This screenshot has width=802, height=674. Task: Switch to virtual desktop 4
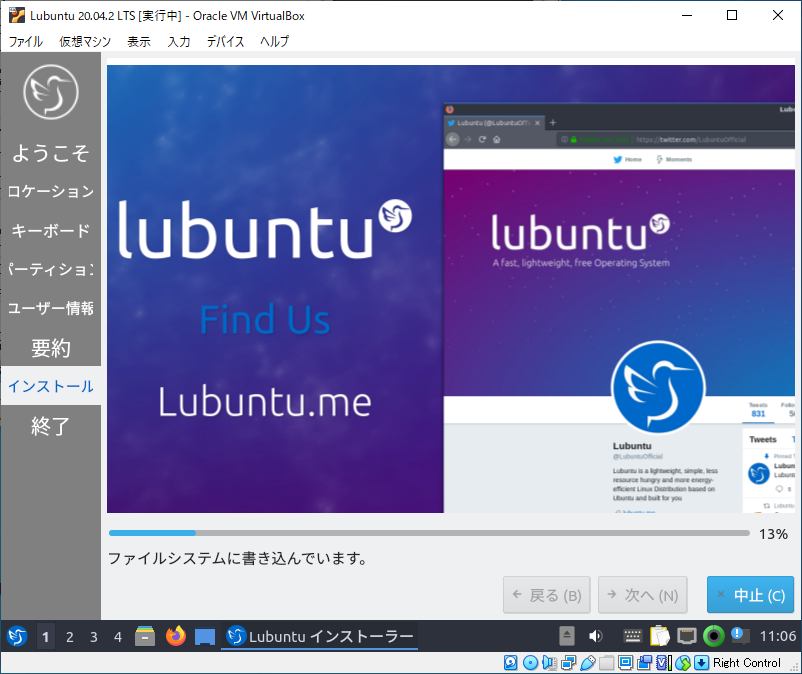click(118, 637)
